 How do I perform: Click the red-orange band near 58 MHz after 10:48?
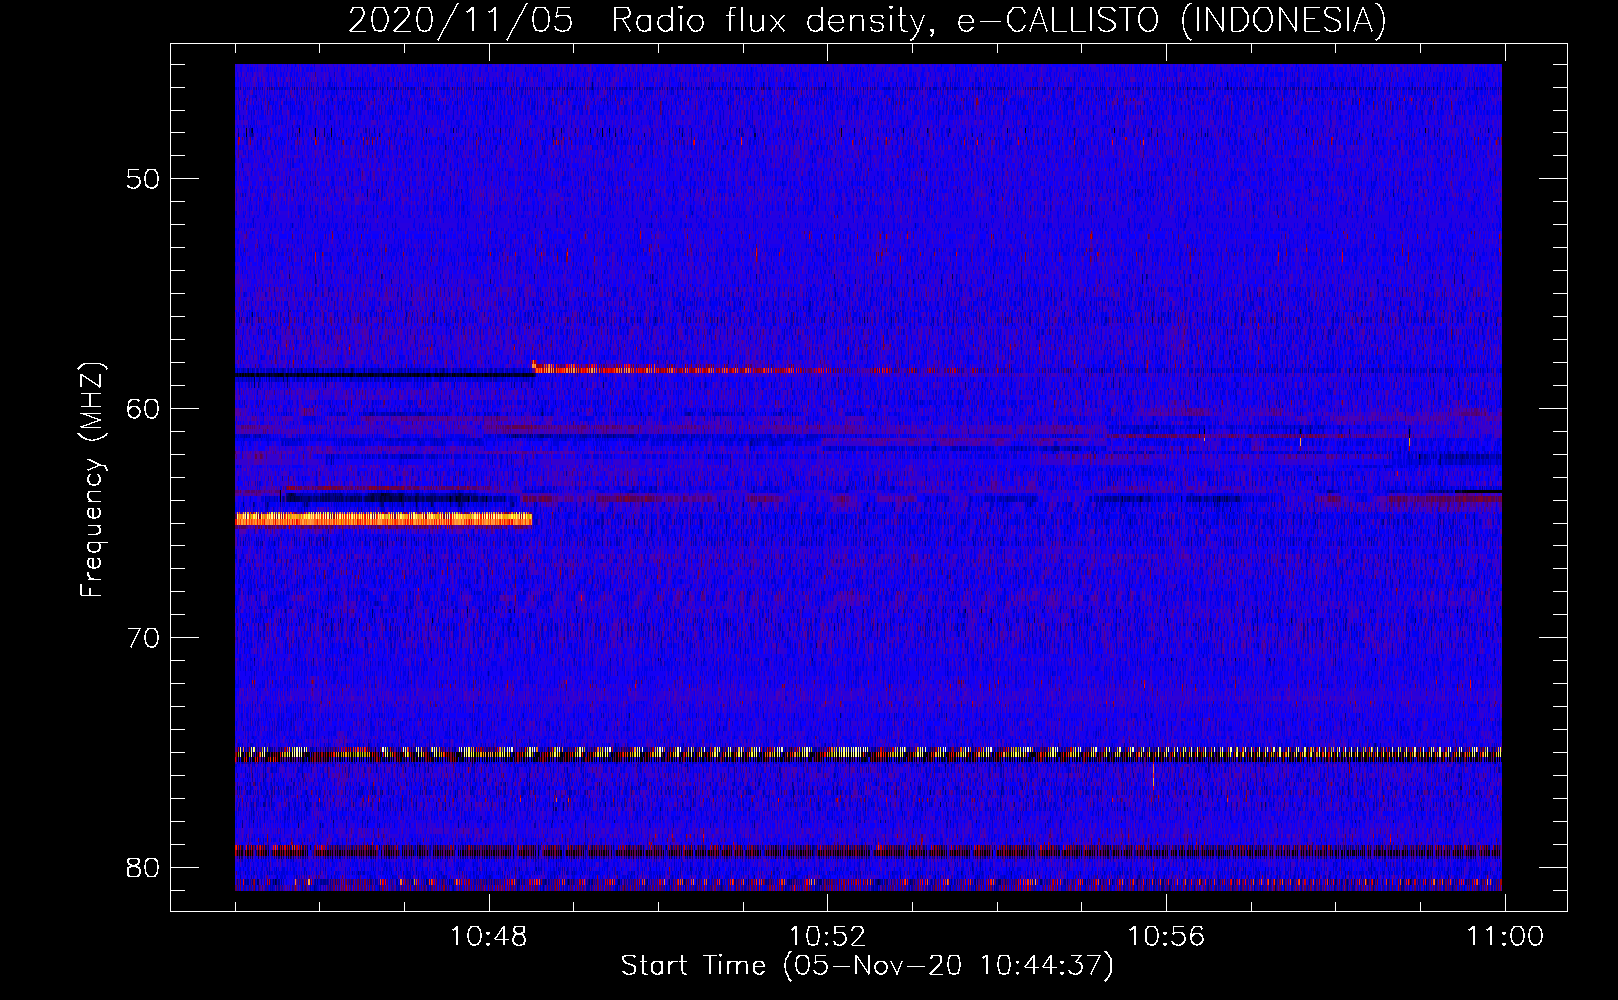[x=682, y=369]
